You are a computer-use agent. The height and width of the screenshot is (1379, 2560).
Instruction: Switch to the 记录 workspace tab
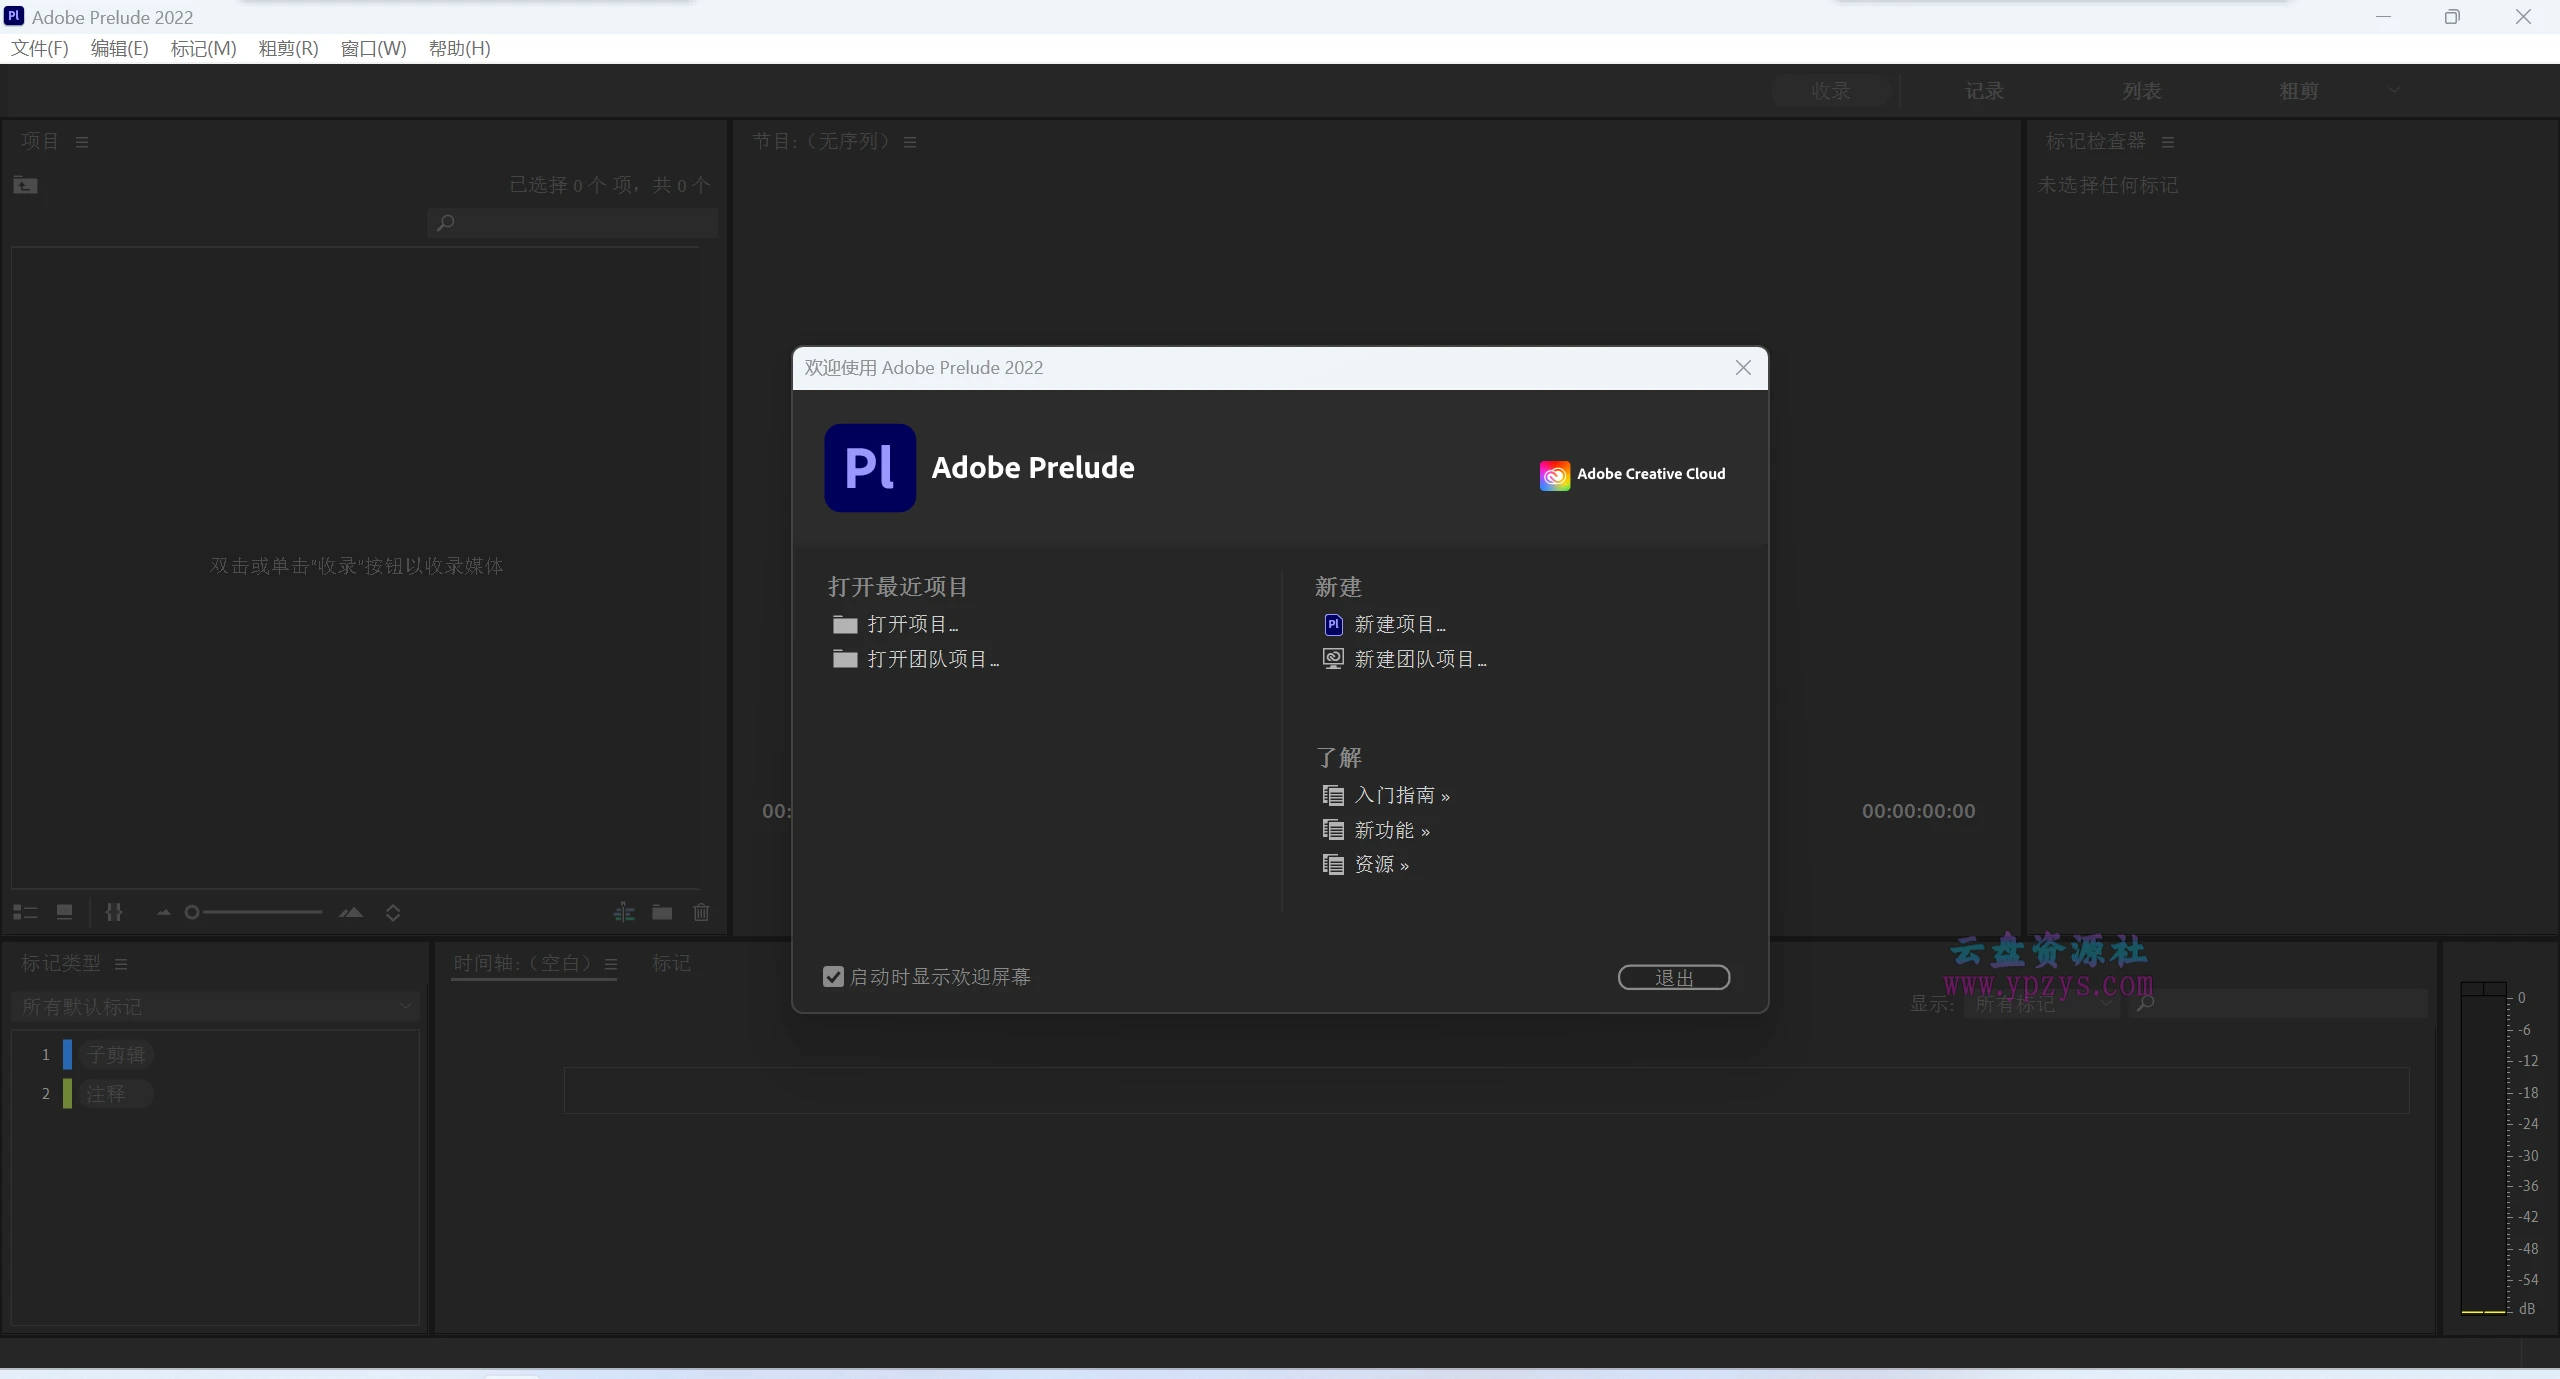pyautogui.click(x=1984, y=91)
